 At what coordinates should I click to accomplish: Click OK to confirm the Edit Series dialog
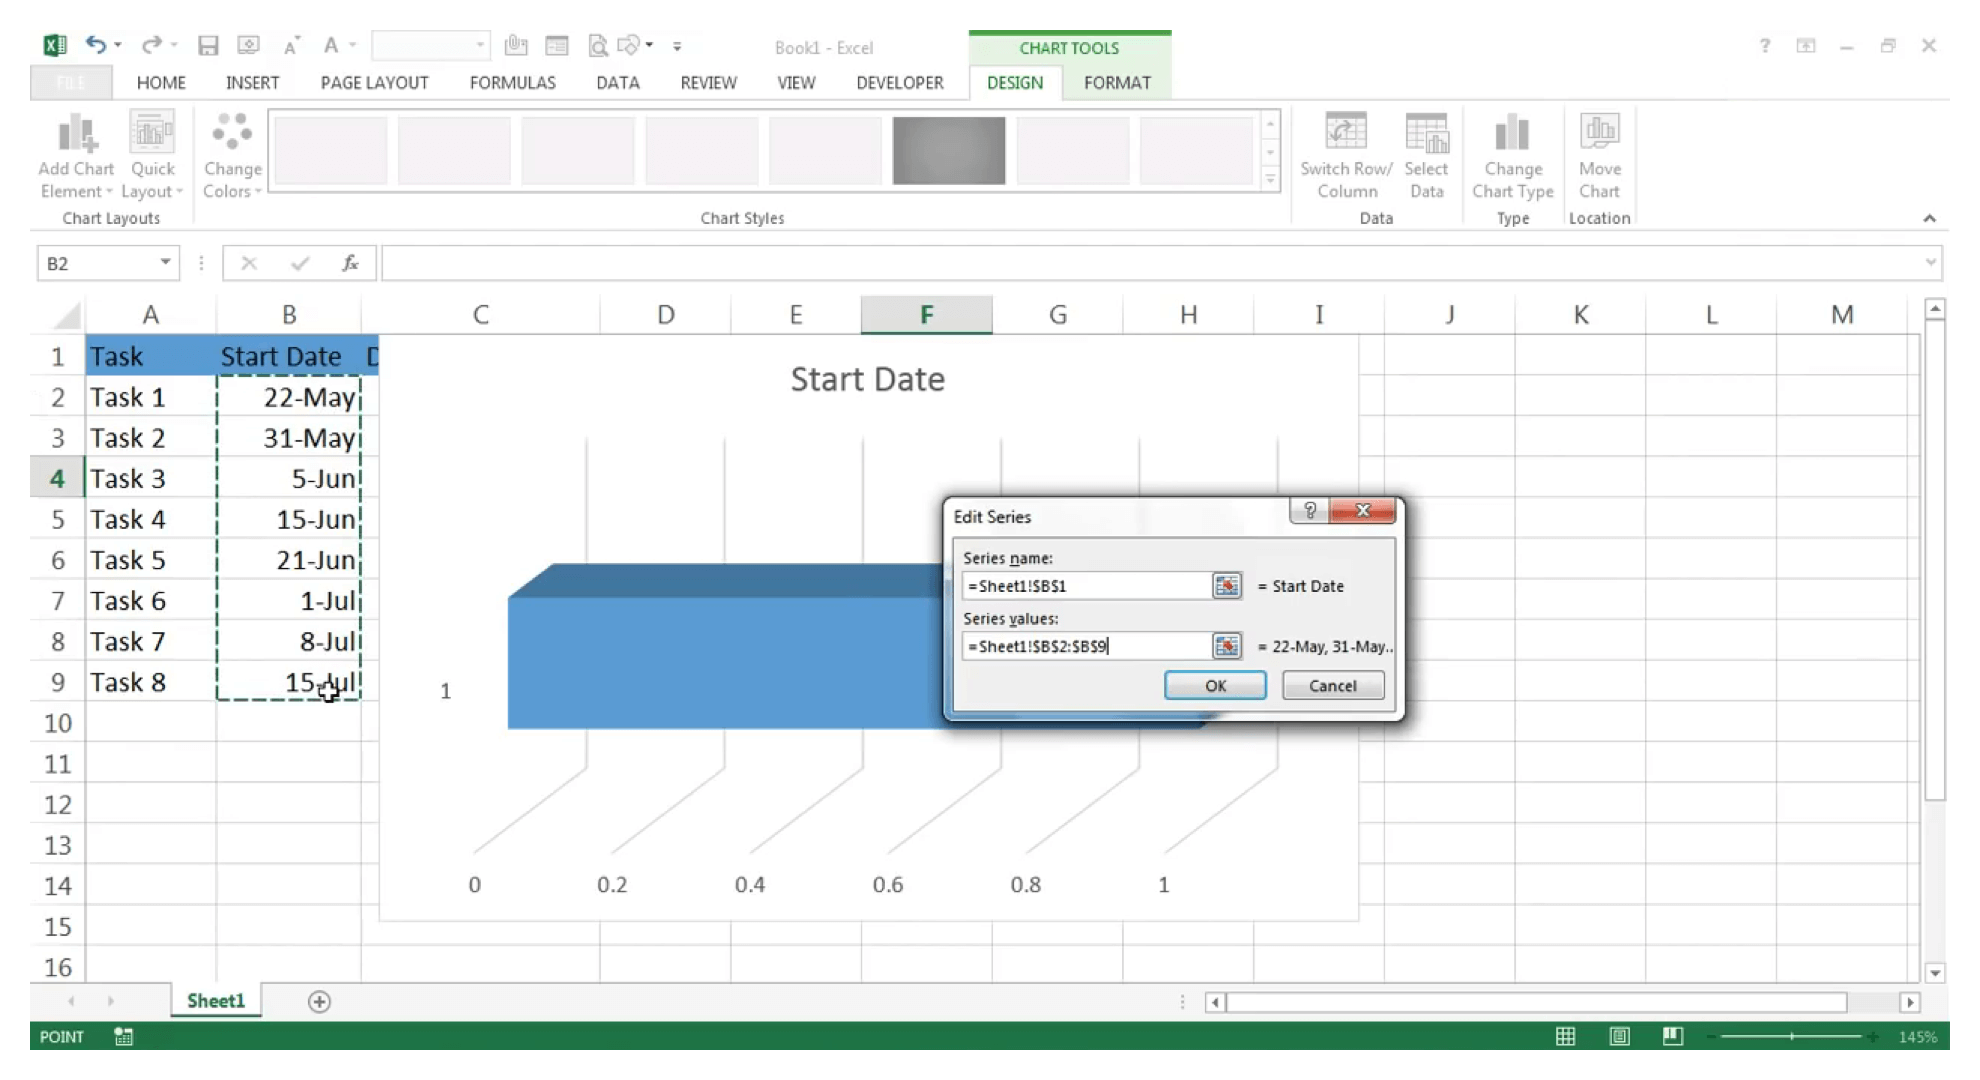click(x=1213, y=684)
